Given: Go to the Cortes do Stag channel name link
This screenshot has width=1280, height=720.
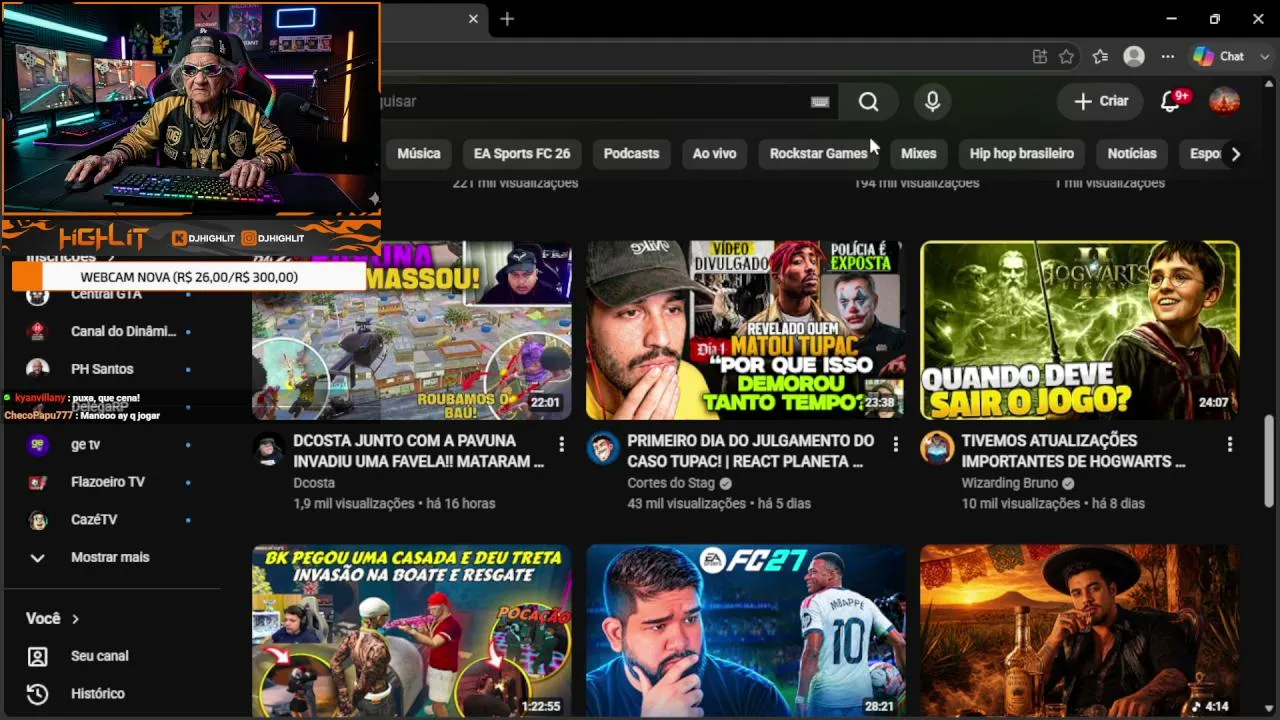Looking at the screenshot, I should (671, 483).
